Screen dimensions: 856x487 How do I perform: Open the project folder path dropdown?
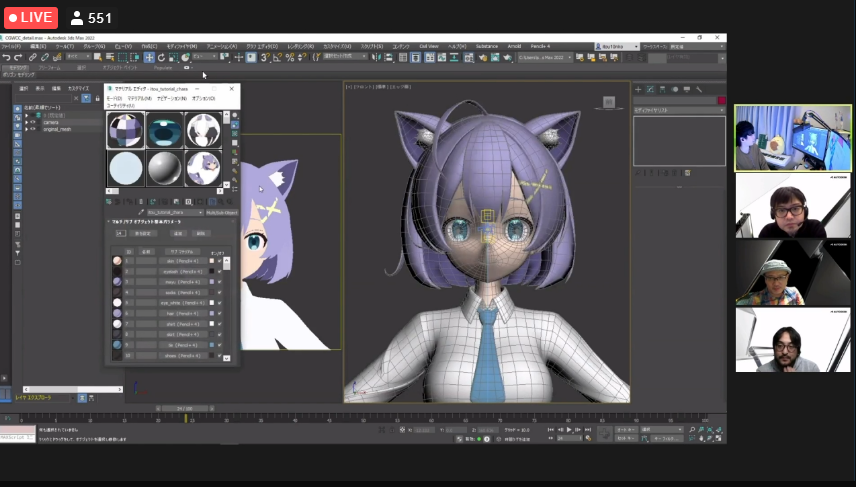click(545, 57)
